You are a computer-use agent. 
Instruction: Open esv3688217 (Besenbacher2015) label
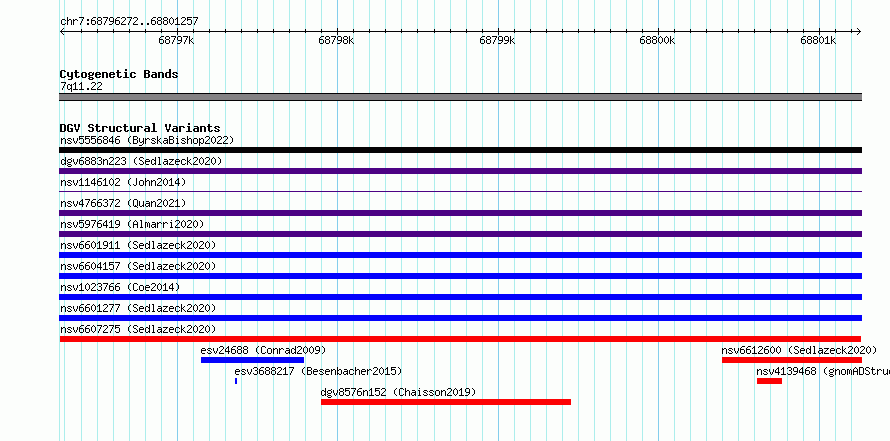coord(318,371)
